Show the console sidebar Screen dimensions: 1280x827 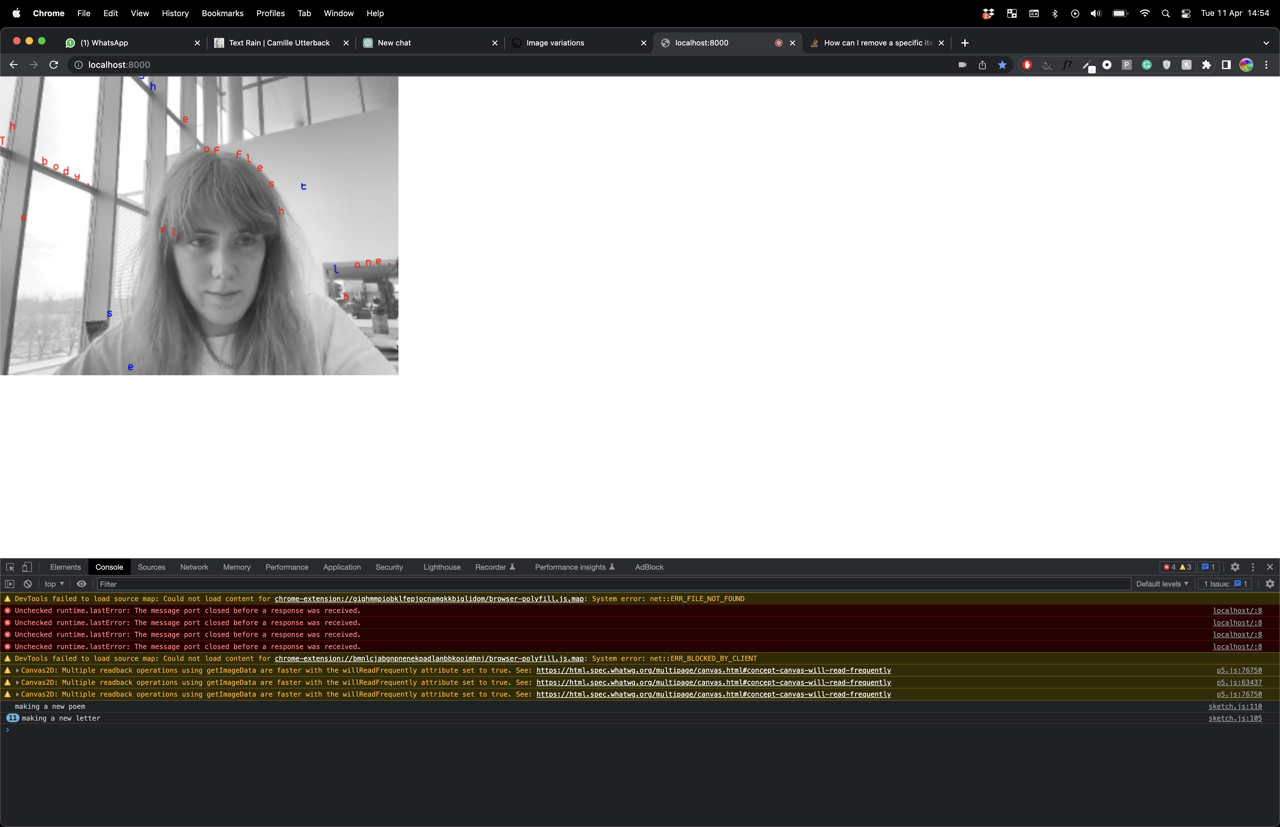(10, 584)
